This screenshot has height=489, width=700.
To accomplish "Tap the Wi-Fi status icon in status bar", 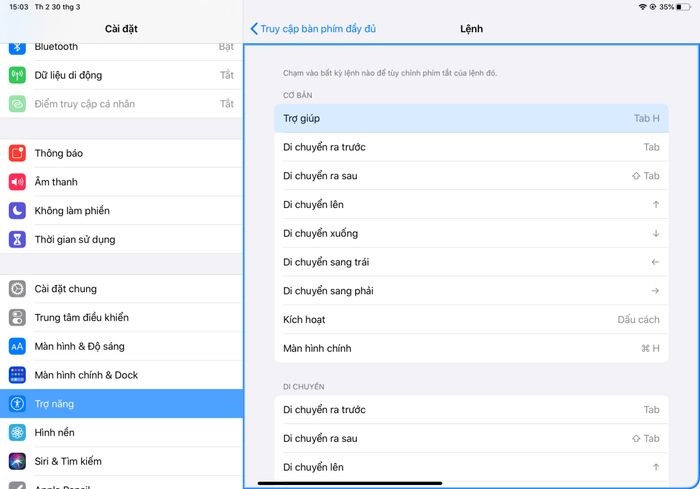I will click(x=642, y=7).
